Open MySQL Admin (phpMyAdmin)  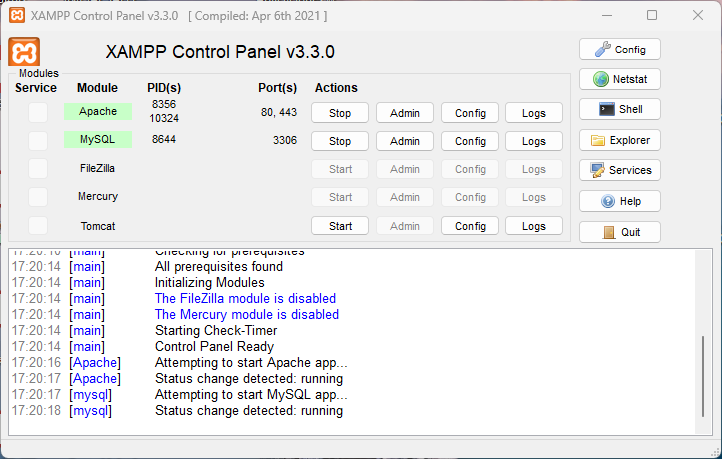405,141
